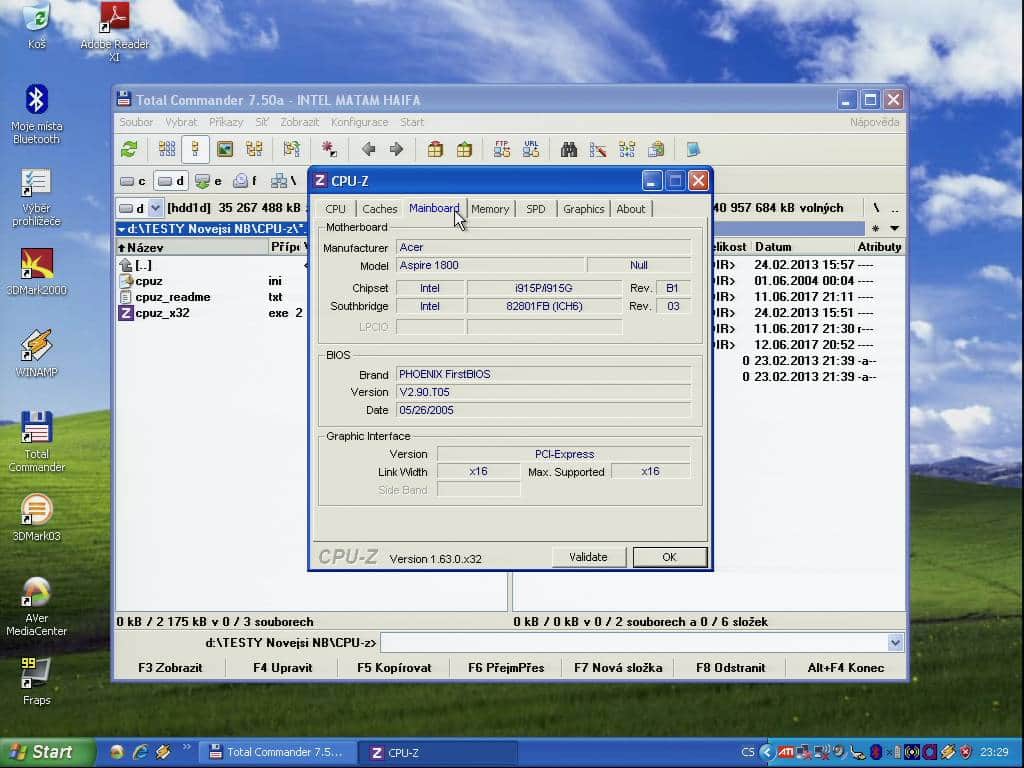
Task: Switch to the SPD tab in CPU-Z
Action: tap(536, 209)
